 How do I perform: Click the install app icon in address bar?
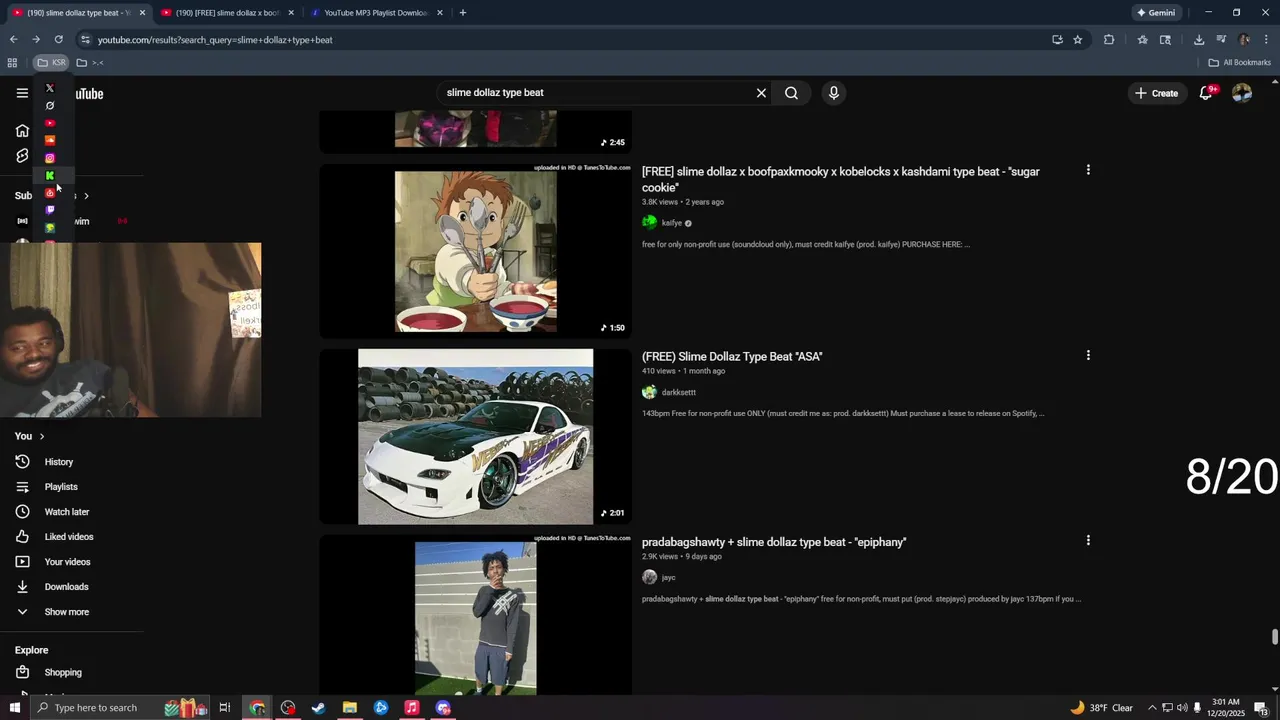tap(1057, 40)
